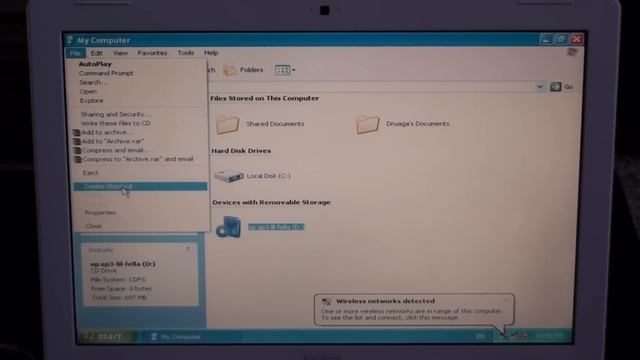The height and width of the screenshot is (360, 640).
Task: Click the wireless network tray icon
Action: 504,336
